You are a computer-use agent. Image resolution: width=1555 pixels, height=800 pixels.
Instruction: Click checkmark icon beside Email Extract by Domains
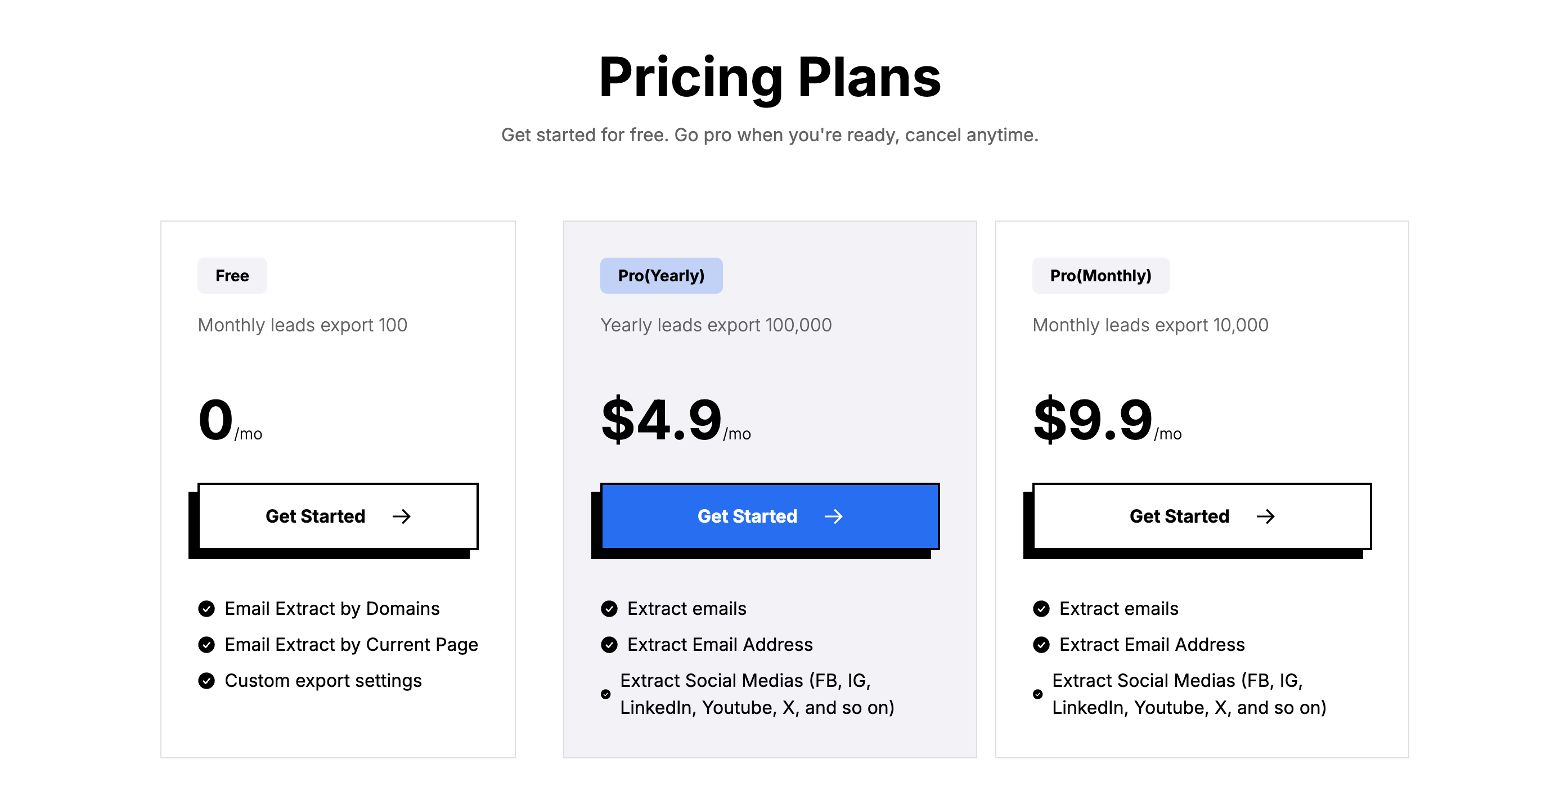(x=206, y=609)
